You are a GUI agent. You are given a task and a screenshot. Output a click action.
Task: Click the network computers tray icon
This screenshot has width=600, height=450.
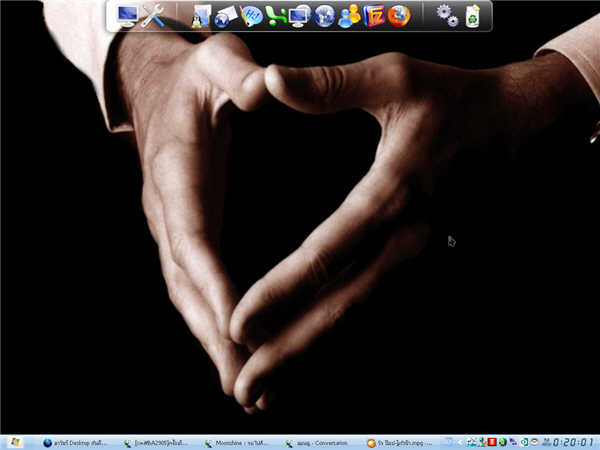coord(513,442)
